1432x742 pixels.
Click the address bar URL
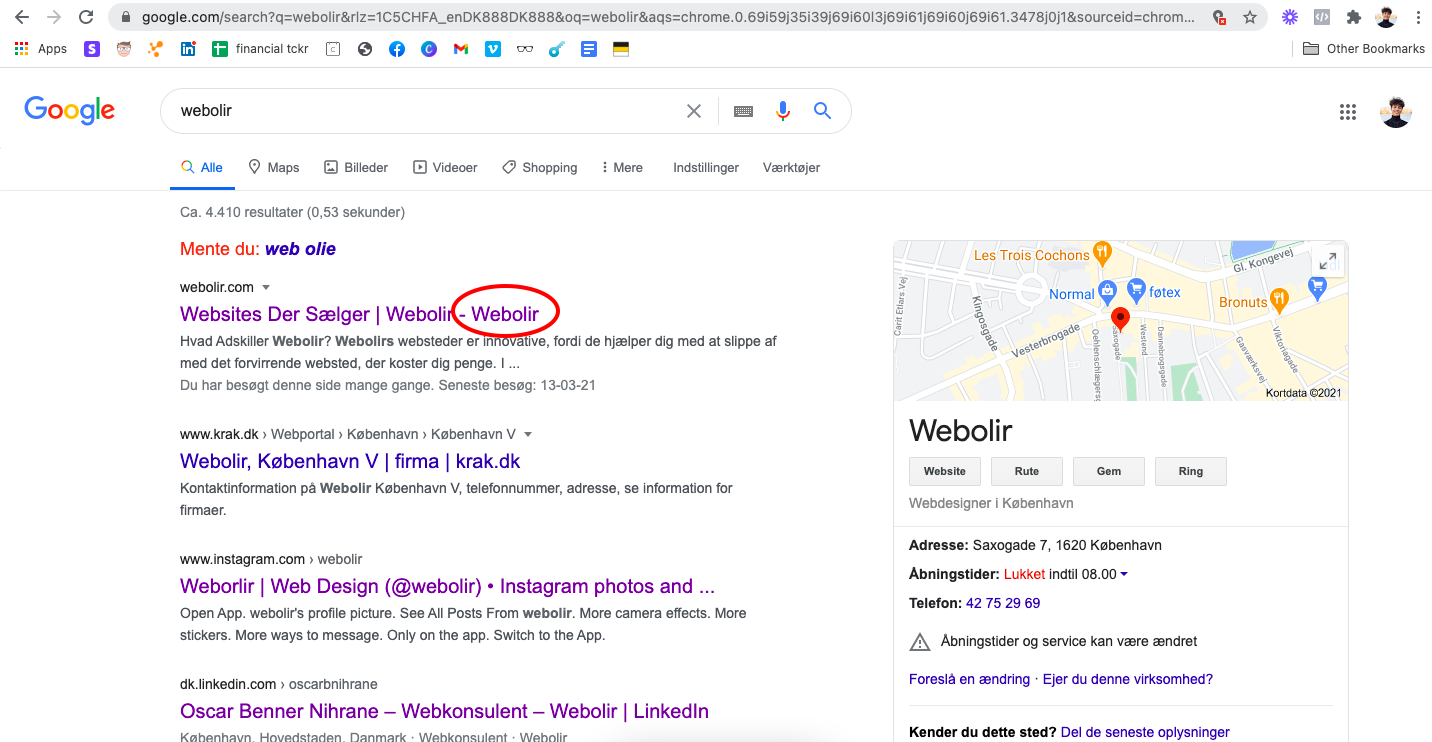click(668, 17)
